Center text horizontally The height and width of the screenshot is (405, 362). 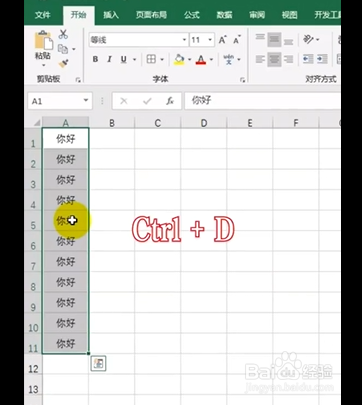[274, 59]
